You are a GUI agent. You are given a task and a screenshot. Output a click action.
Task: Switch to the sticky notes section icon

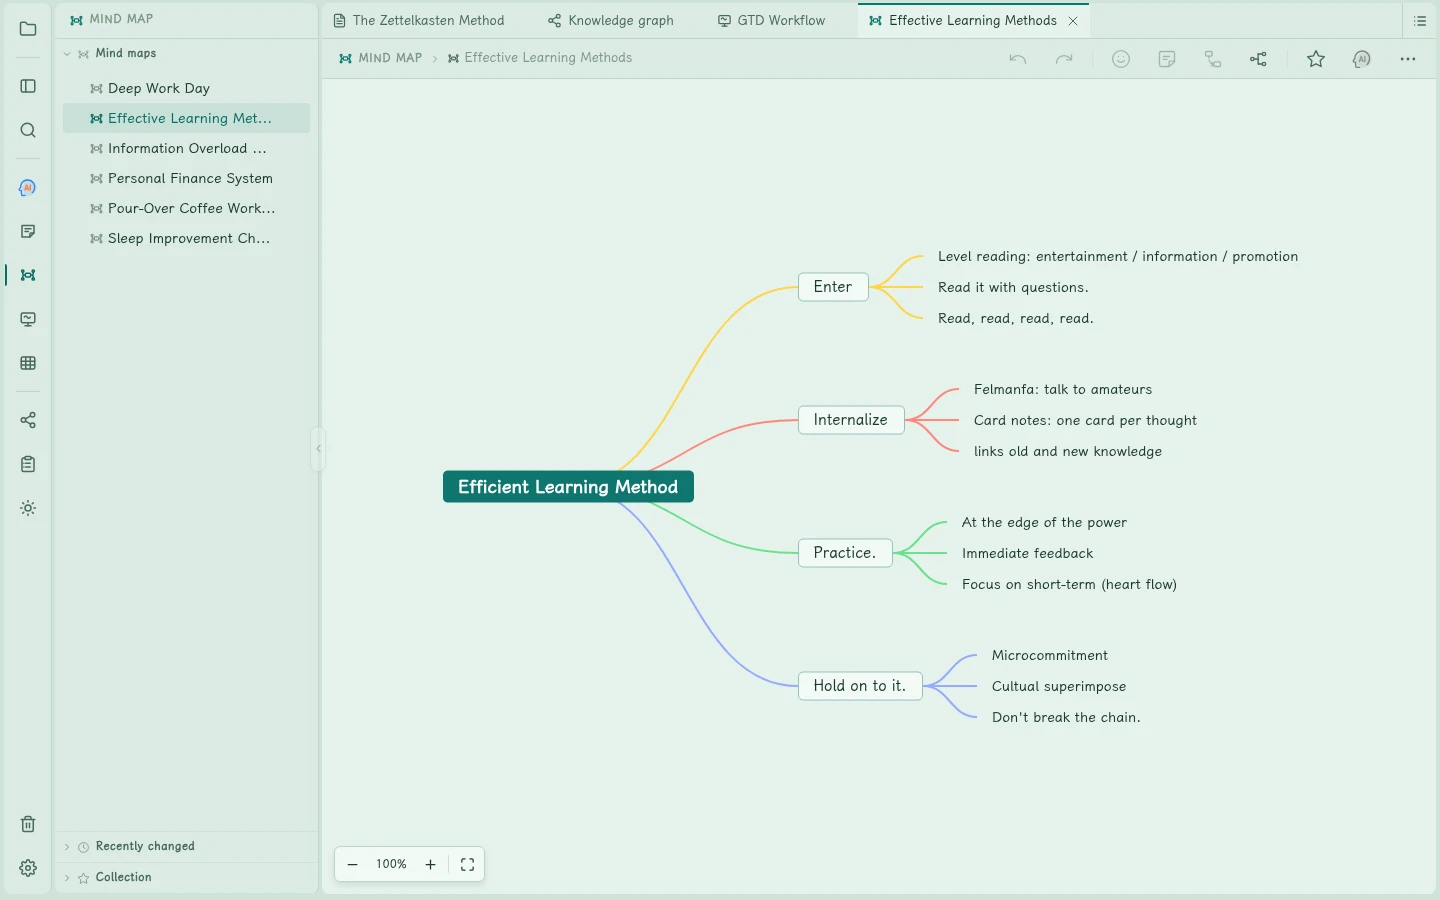click(x=28, y=232)
